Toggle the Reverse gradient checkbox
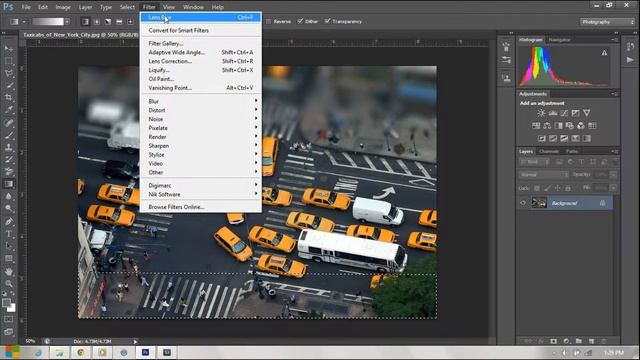The height and width of the screenshot is (360, 640). click(x=268, y=21)
